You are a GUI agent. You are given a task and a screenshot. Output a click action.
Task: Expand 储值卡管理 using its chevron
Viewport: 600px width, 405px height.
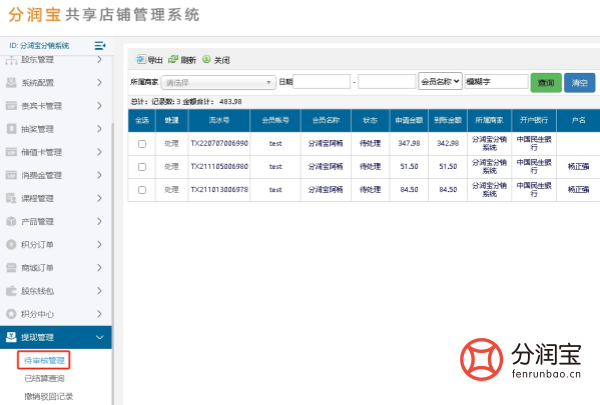click(x=99, y=152)
